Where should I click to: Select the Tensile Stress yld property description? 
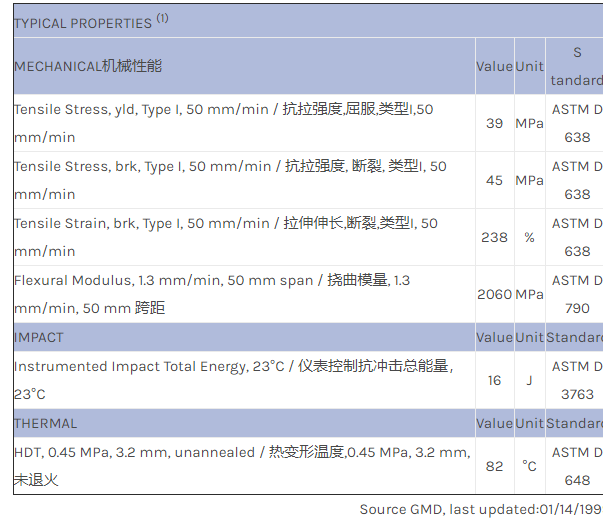point(223,123)
